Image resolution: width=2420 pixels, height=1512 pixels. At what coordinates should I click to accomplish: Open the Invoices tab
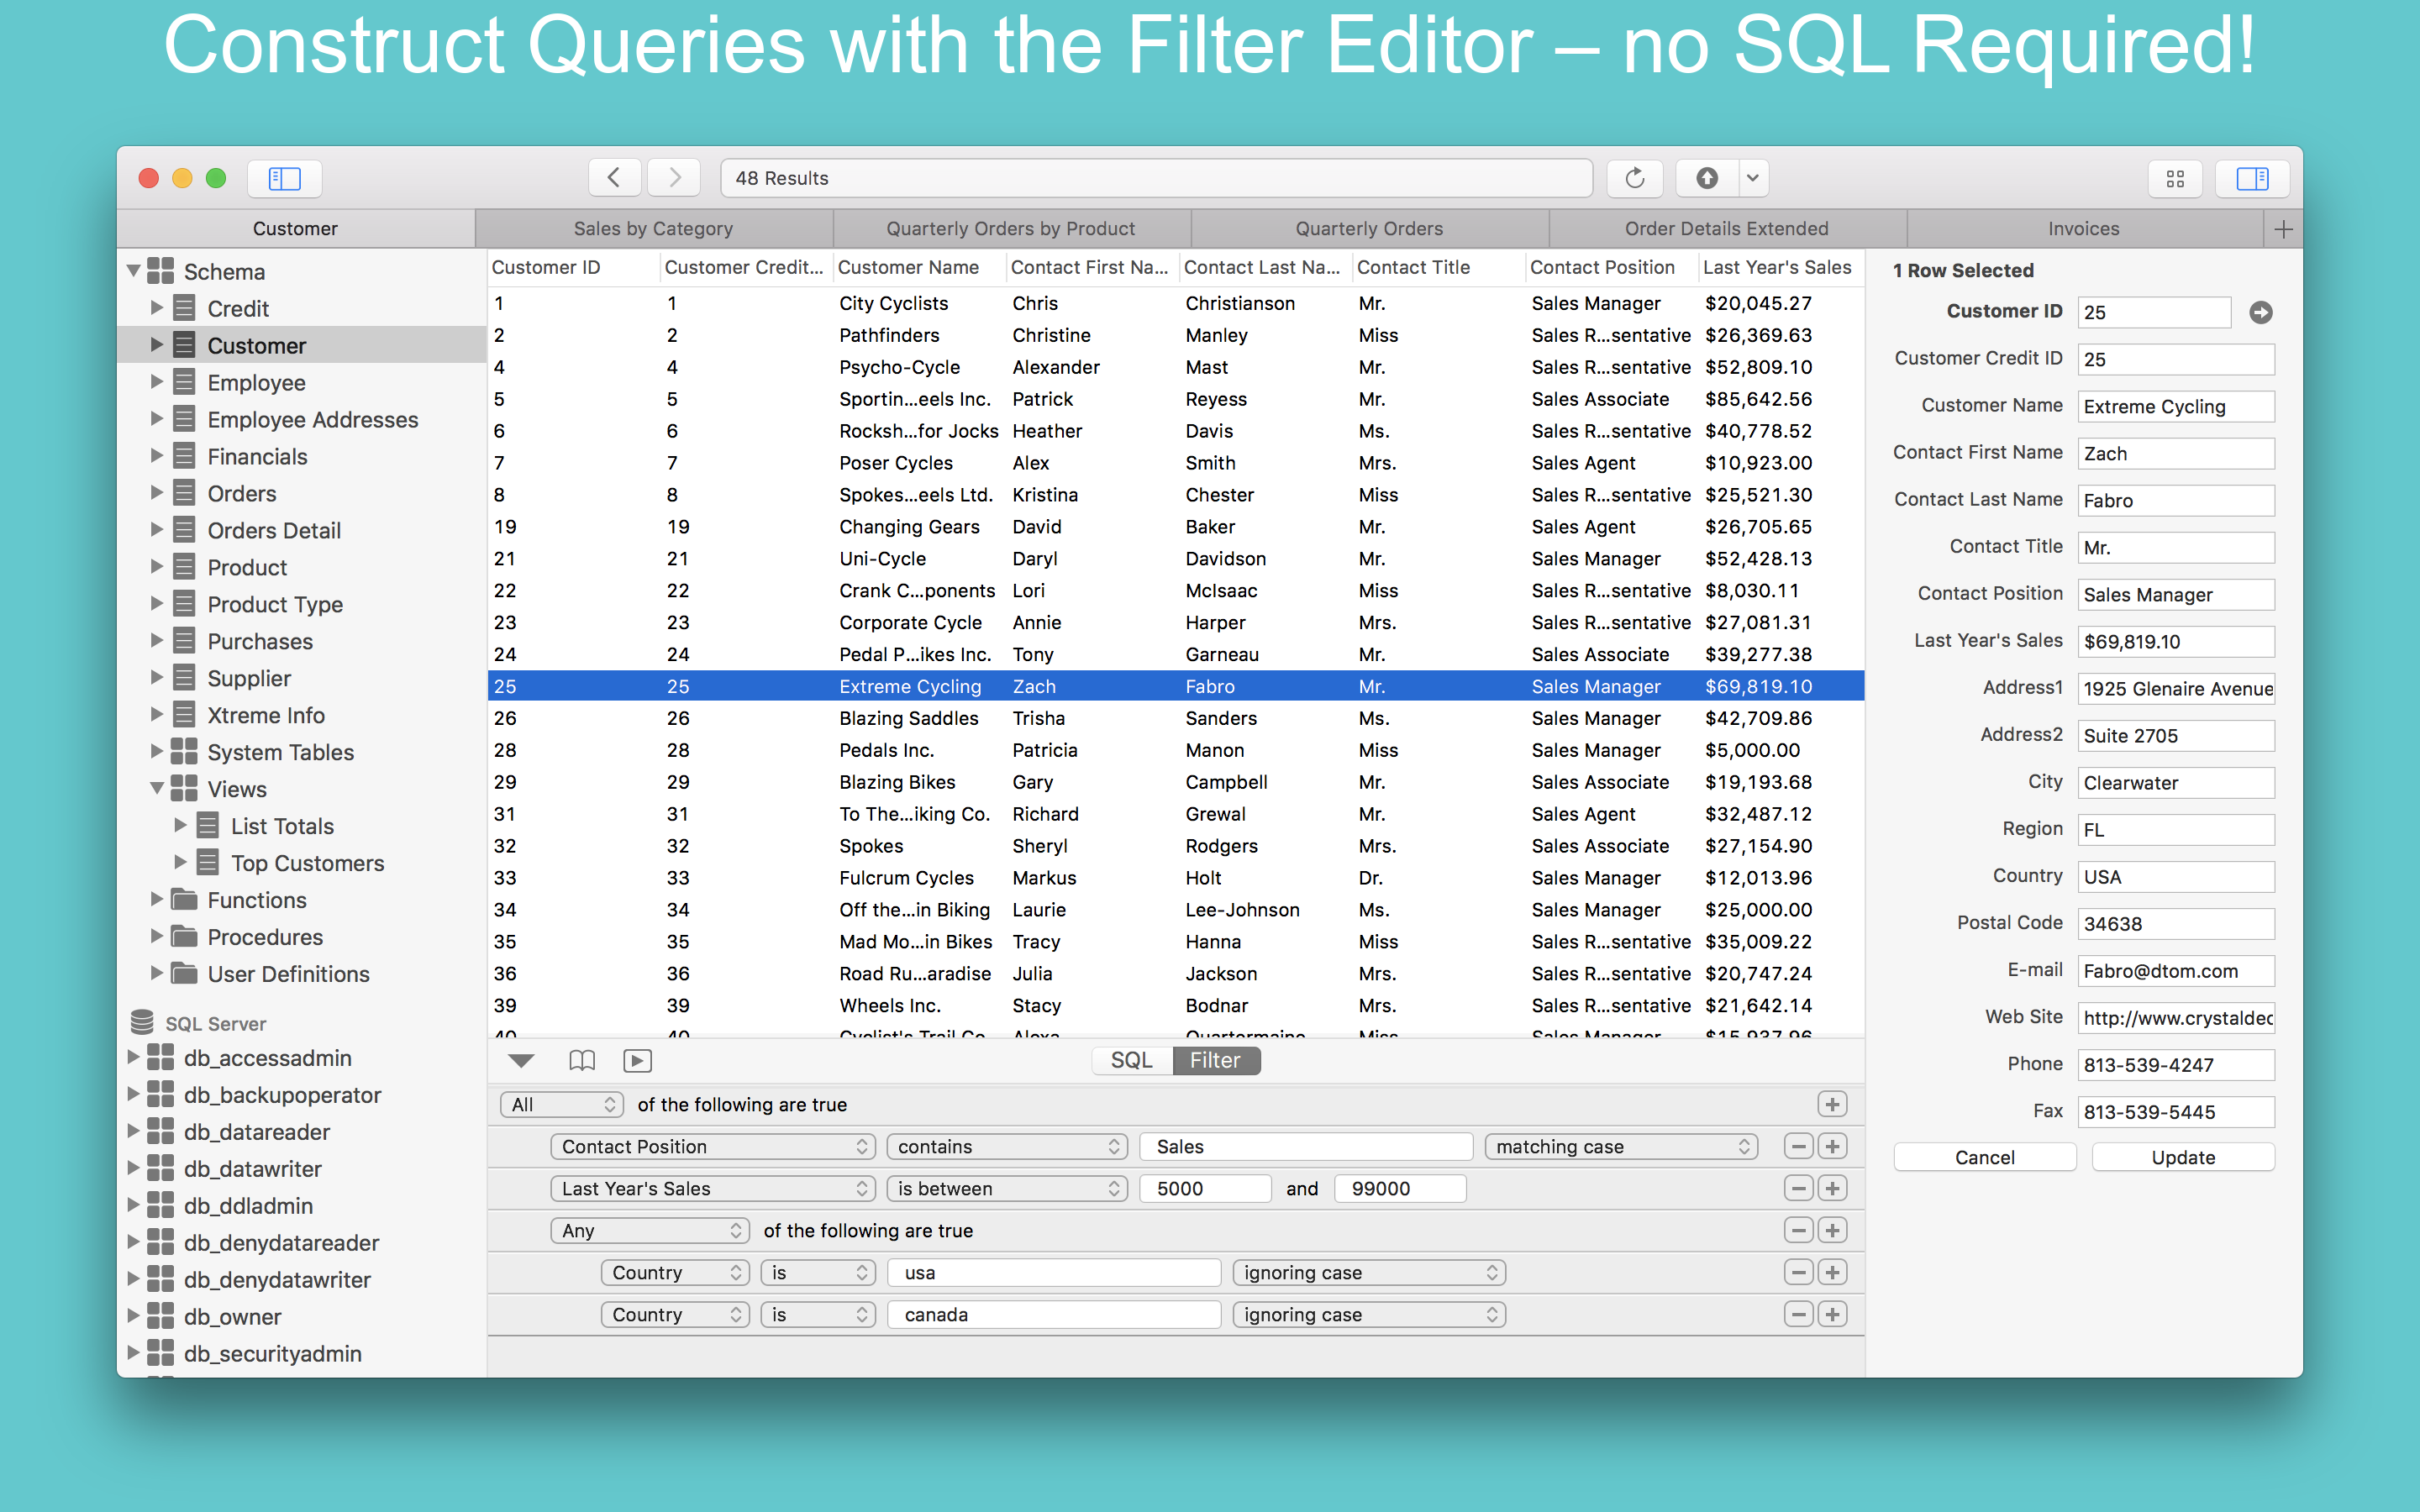tap(2083, 229)
